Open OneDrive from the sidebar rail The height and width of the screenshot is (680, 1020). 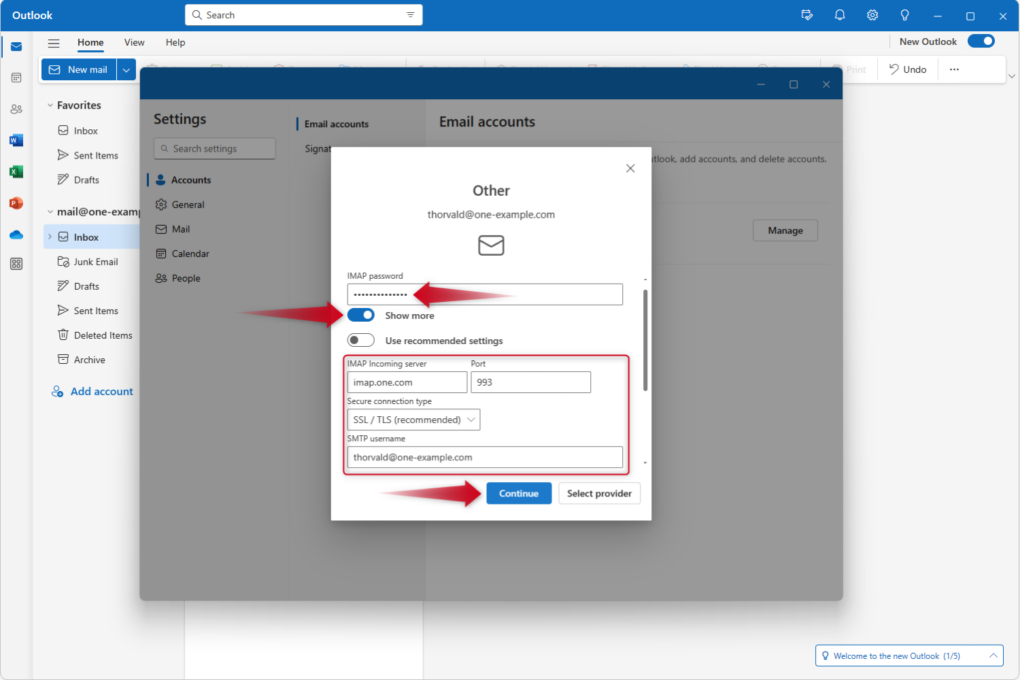coord(14,235)
